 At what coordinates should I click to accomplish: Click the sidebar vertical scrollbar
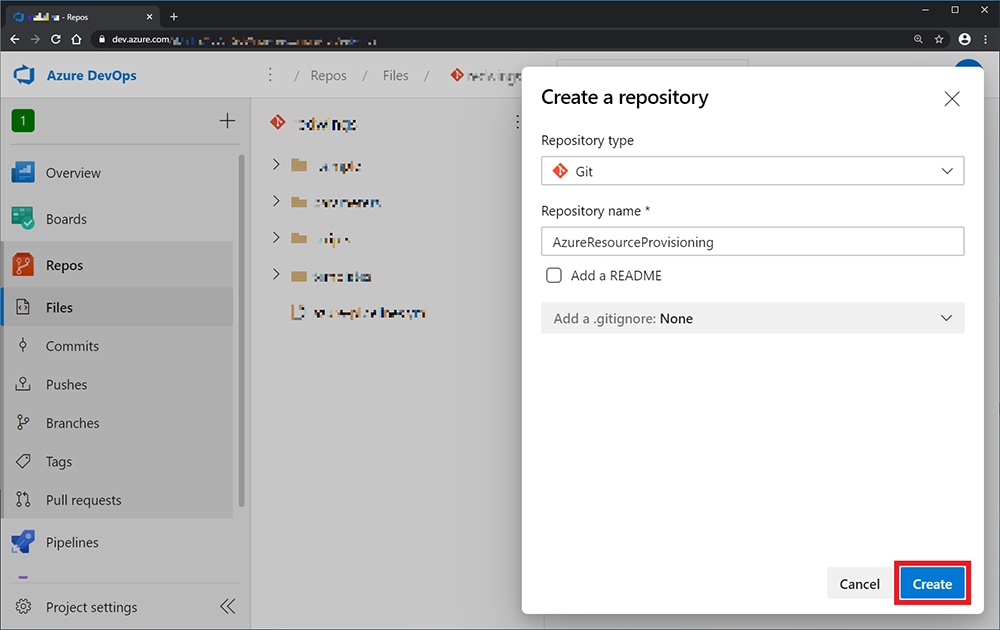pos(242,330)
